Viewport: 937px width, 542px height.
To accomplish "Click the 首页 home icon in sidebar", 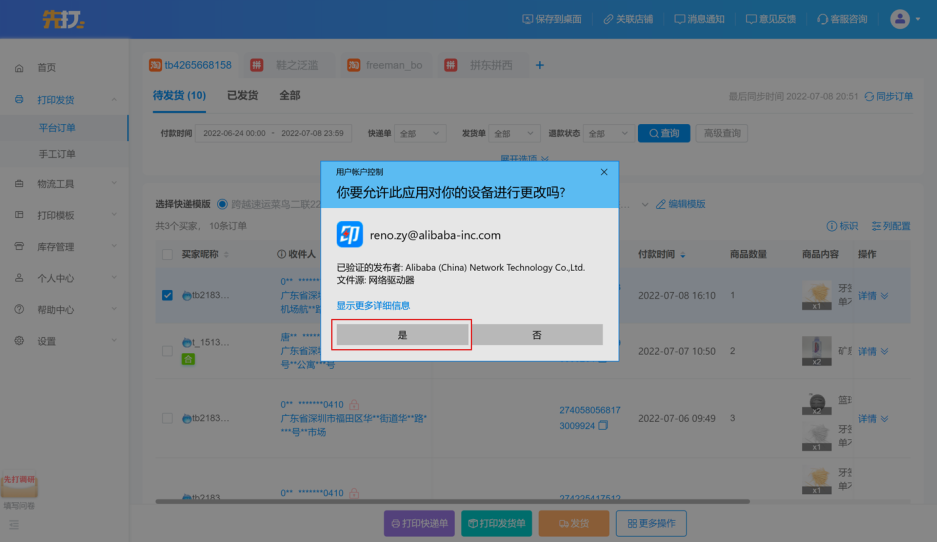I will (19, 68).
